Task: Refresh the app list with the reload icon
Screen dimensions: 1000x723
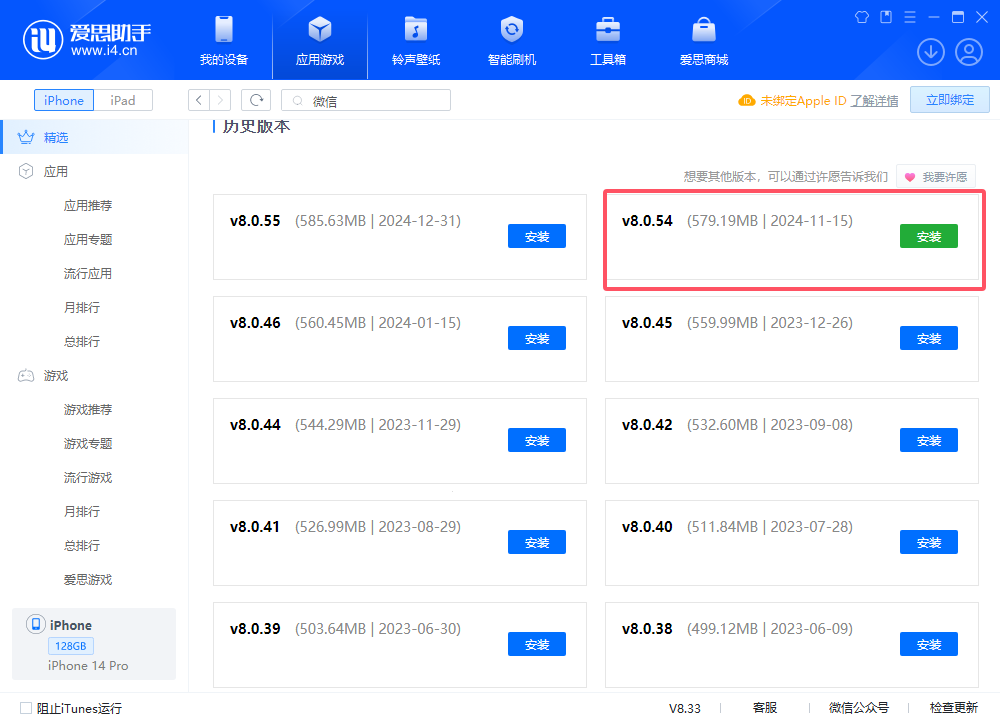Action: 257,100
